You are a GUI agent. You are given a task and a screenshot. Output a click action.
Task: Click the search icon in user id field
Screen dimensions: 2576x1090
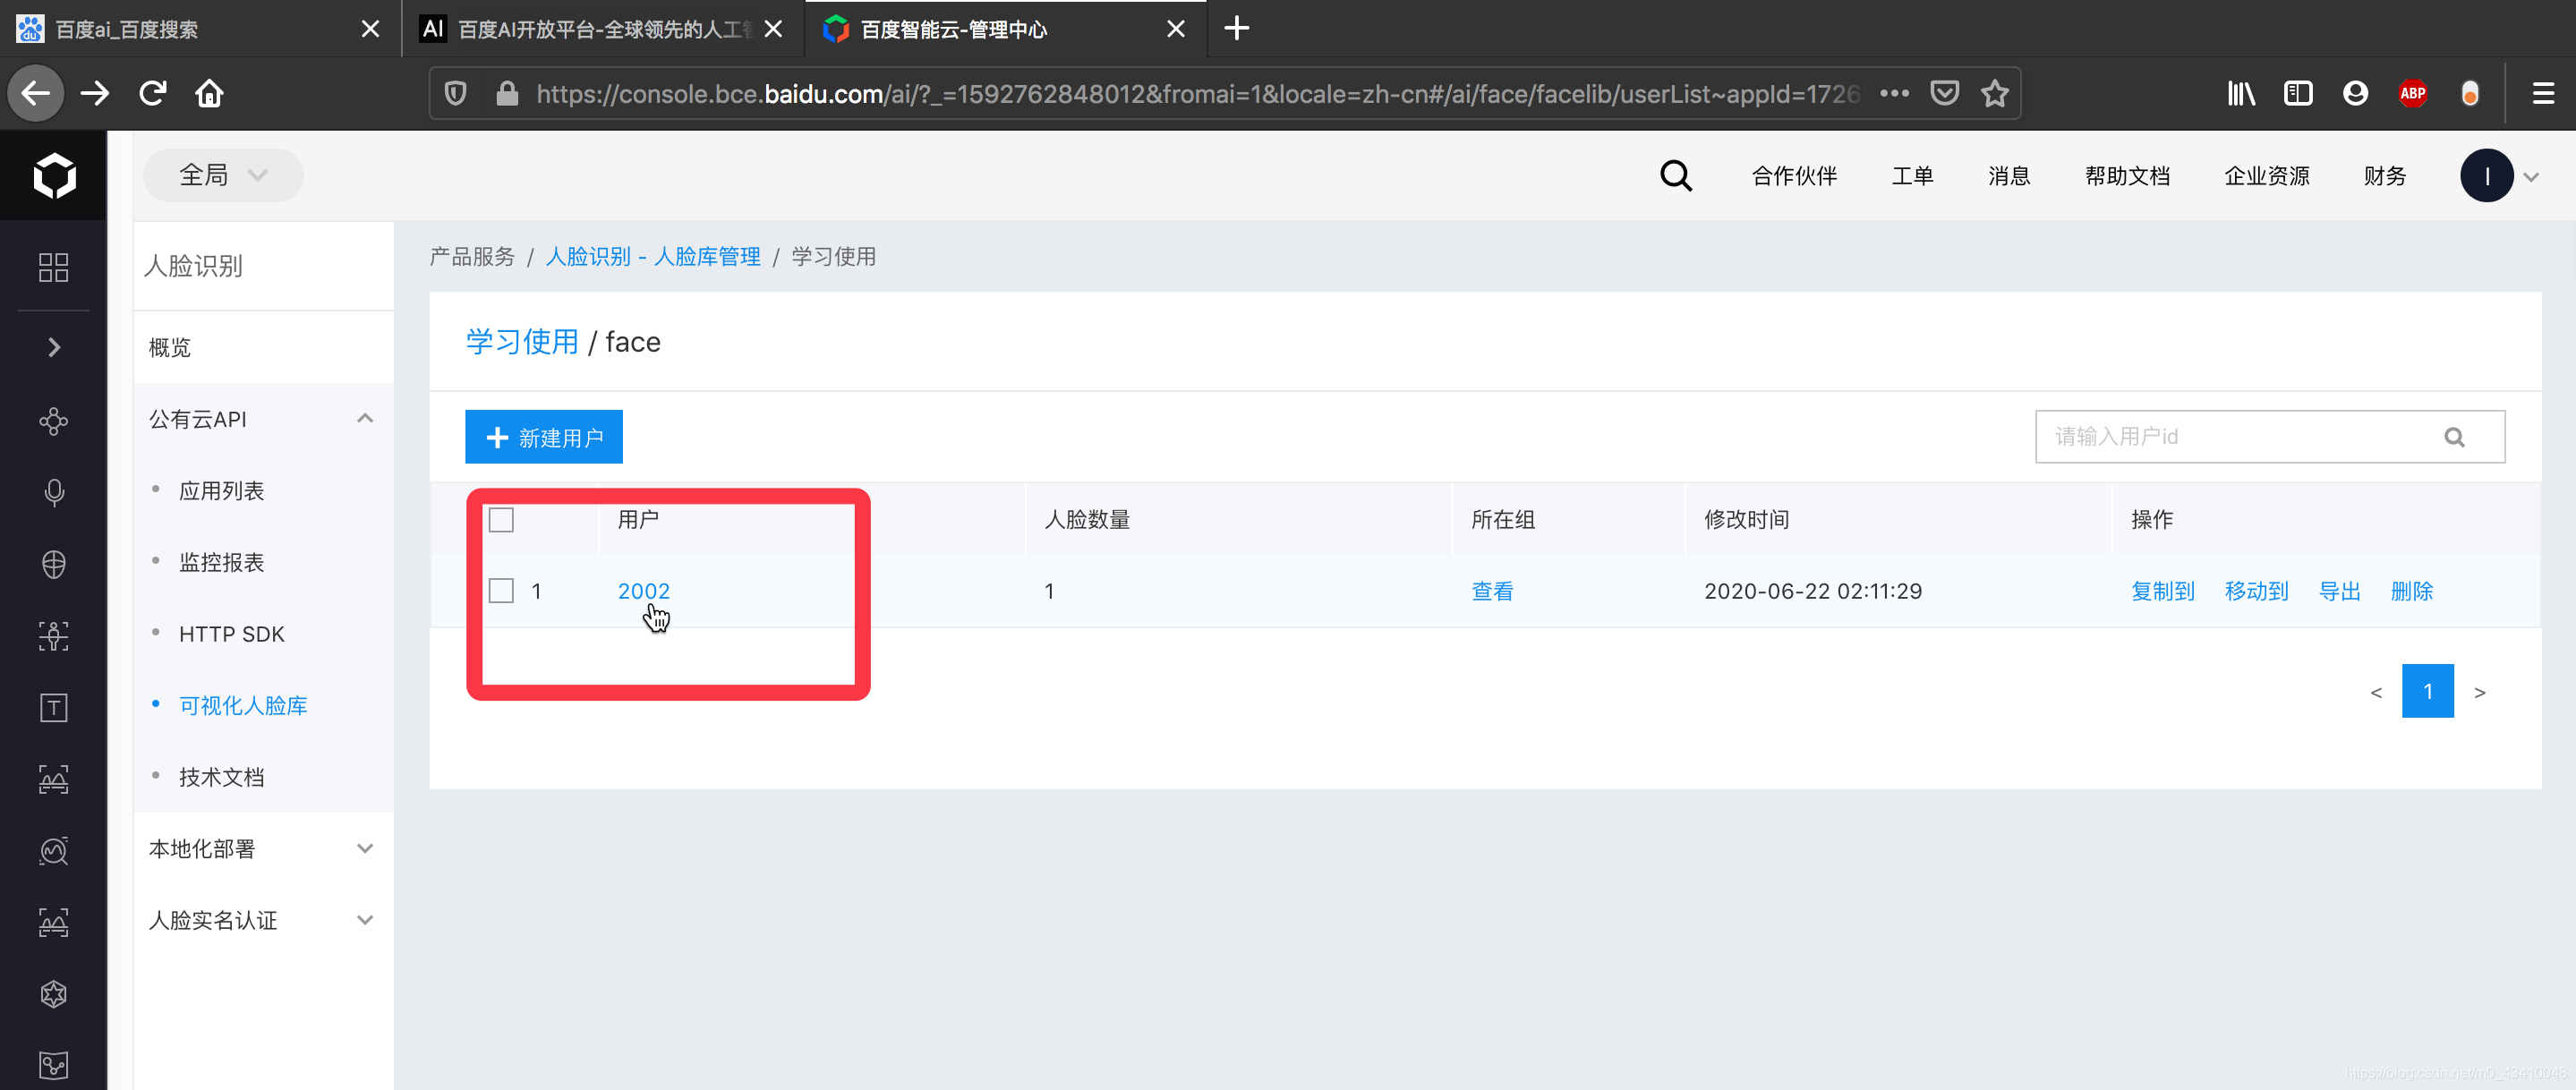tap(2454, 437)
